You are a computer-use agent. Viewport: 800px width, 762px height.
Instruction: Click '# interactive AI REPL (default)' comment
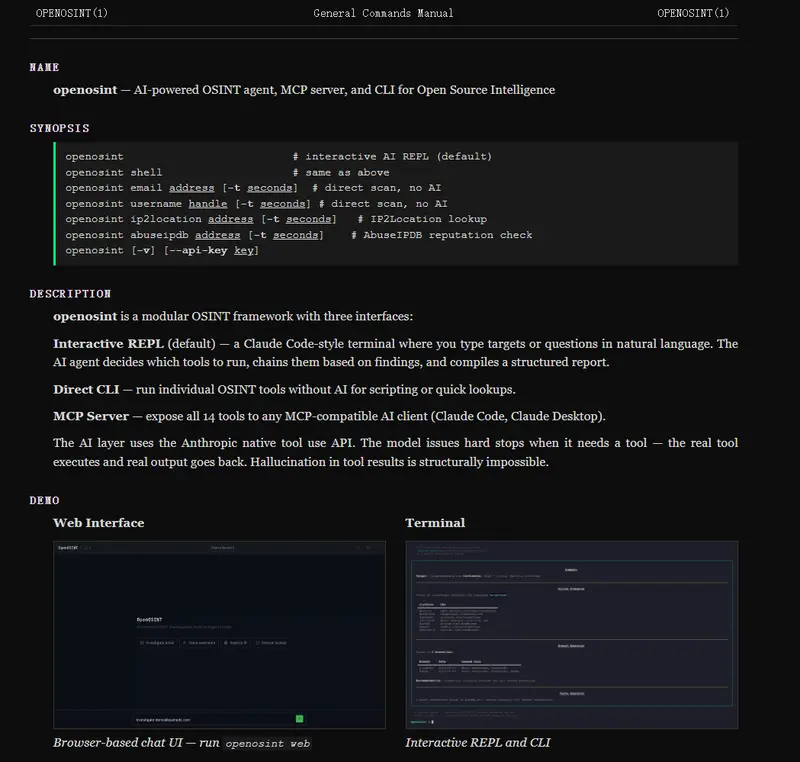[392, 157]
